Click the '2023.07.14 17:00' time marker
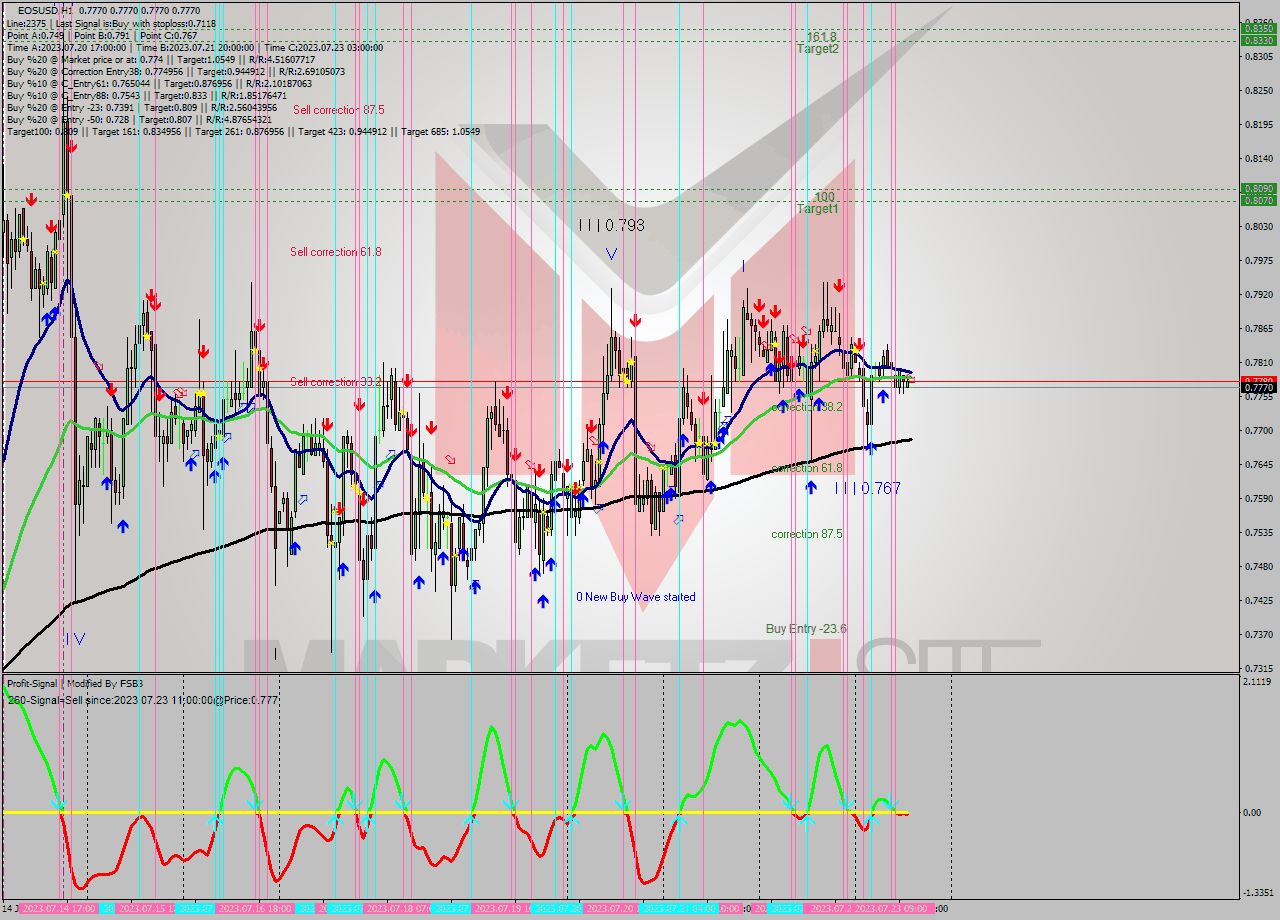The height and width of the screenshot is (920, 1280). (59, 908)
